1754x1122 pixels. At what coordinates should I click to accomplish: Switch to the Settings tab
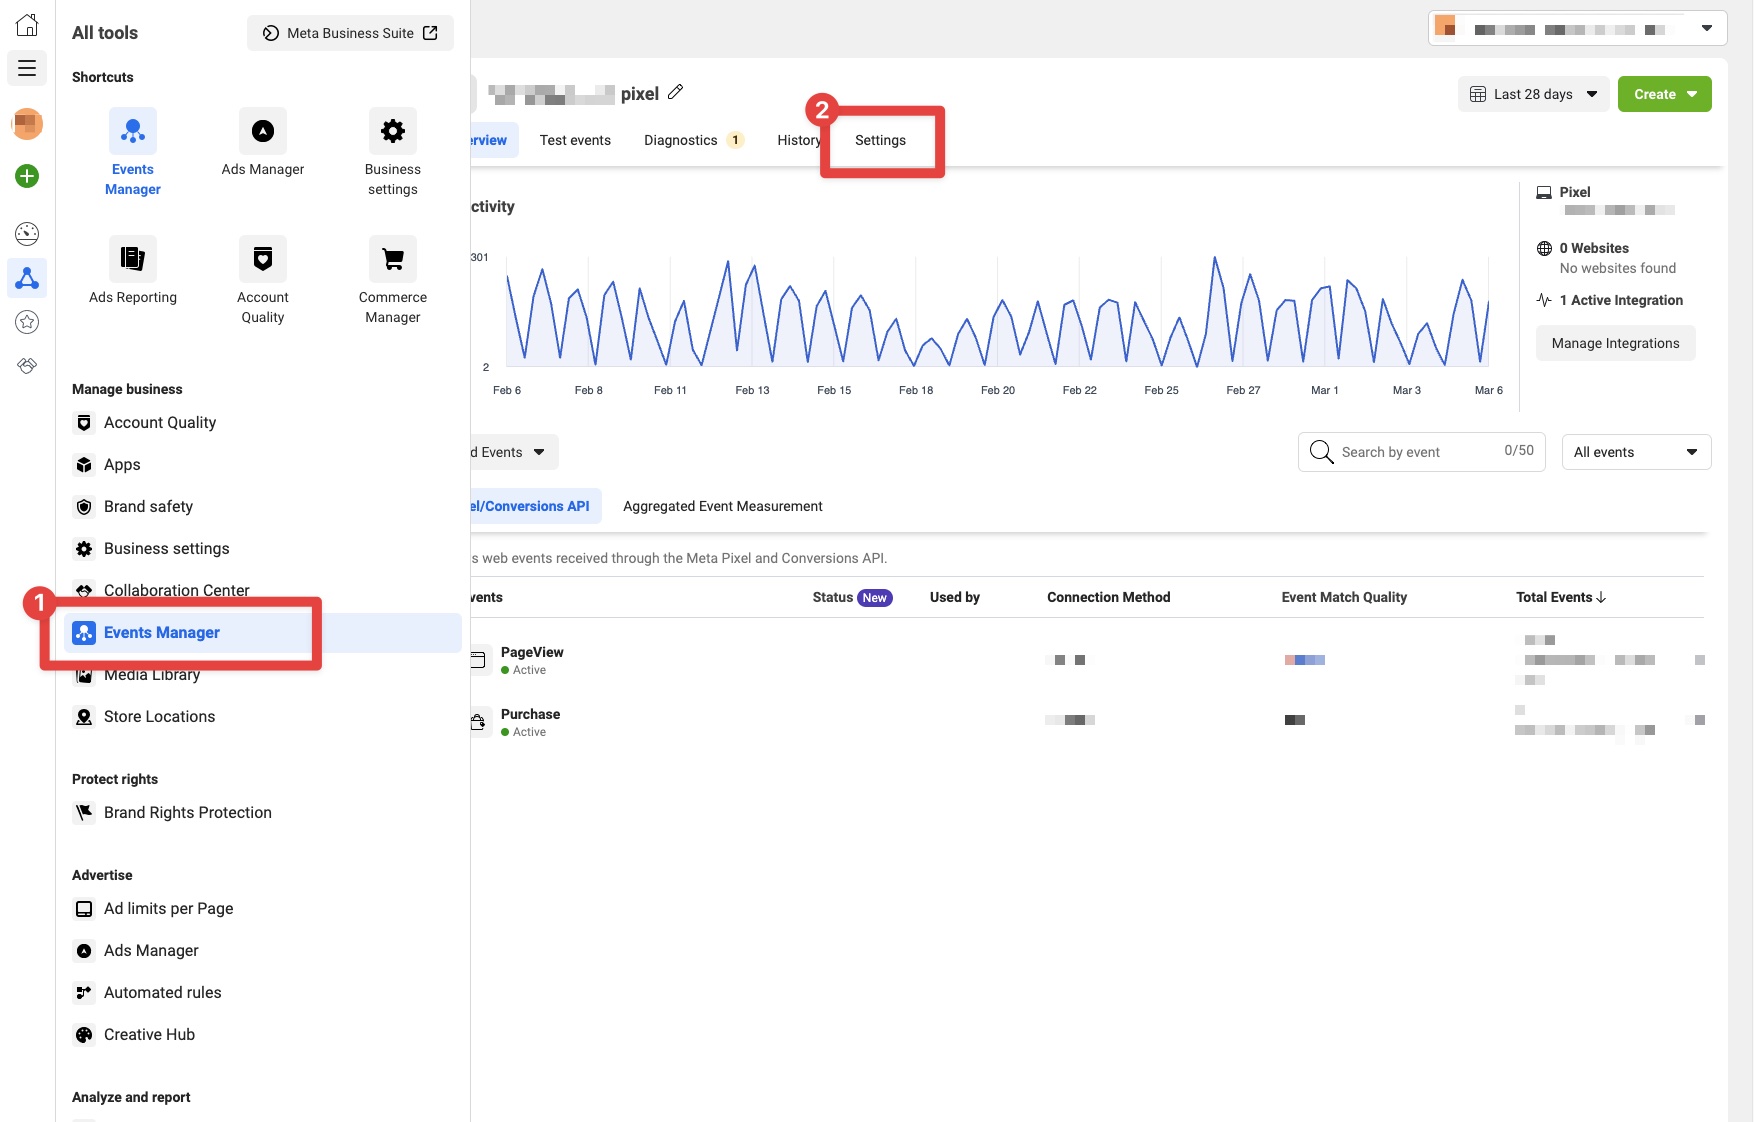point(880,140)
